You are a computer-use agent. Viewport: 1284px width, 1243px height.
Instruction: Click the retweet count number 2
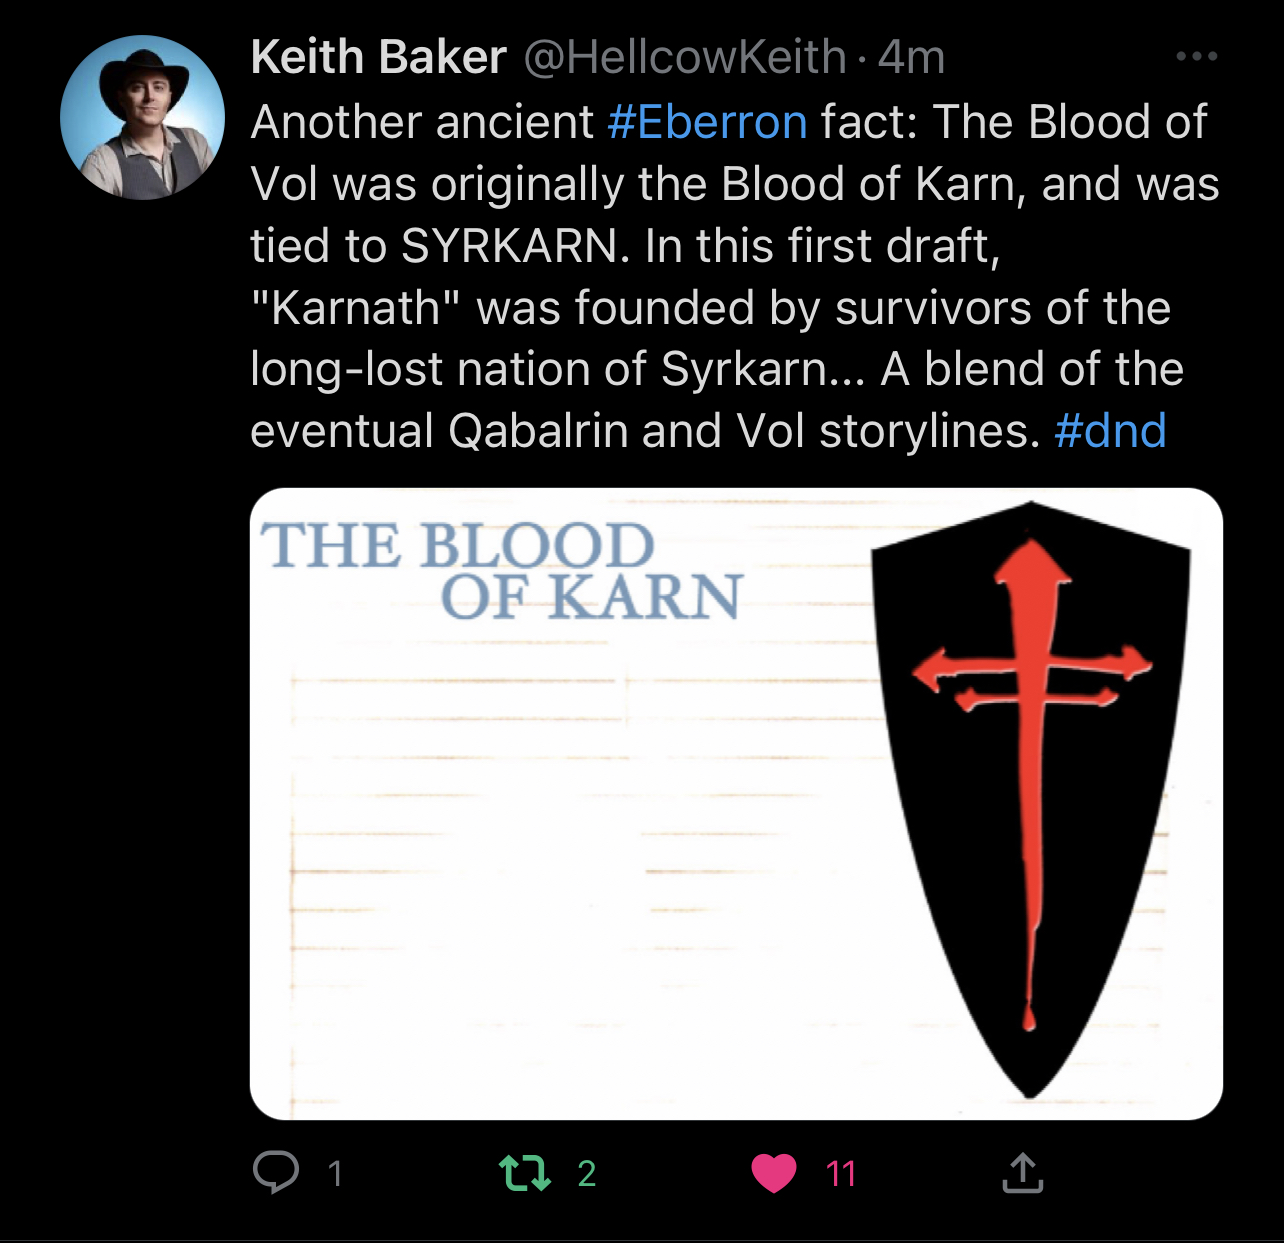pyautogui.click(x=587, y=1173)
